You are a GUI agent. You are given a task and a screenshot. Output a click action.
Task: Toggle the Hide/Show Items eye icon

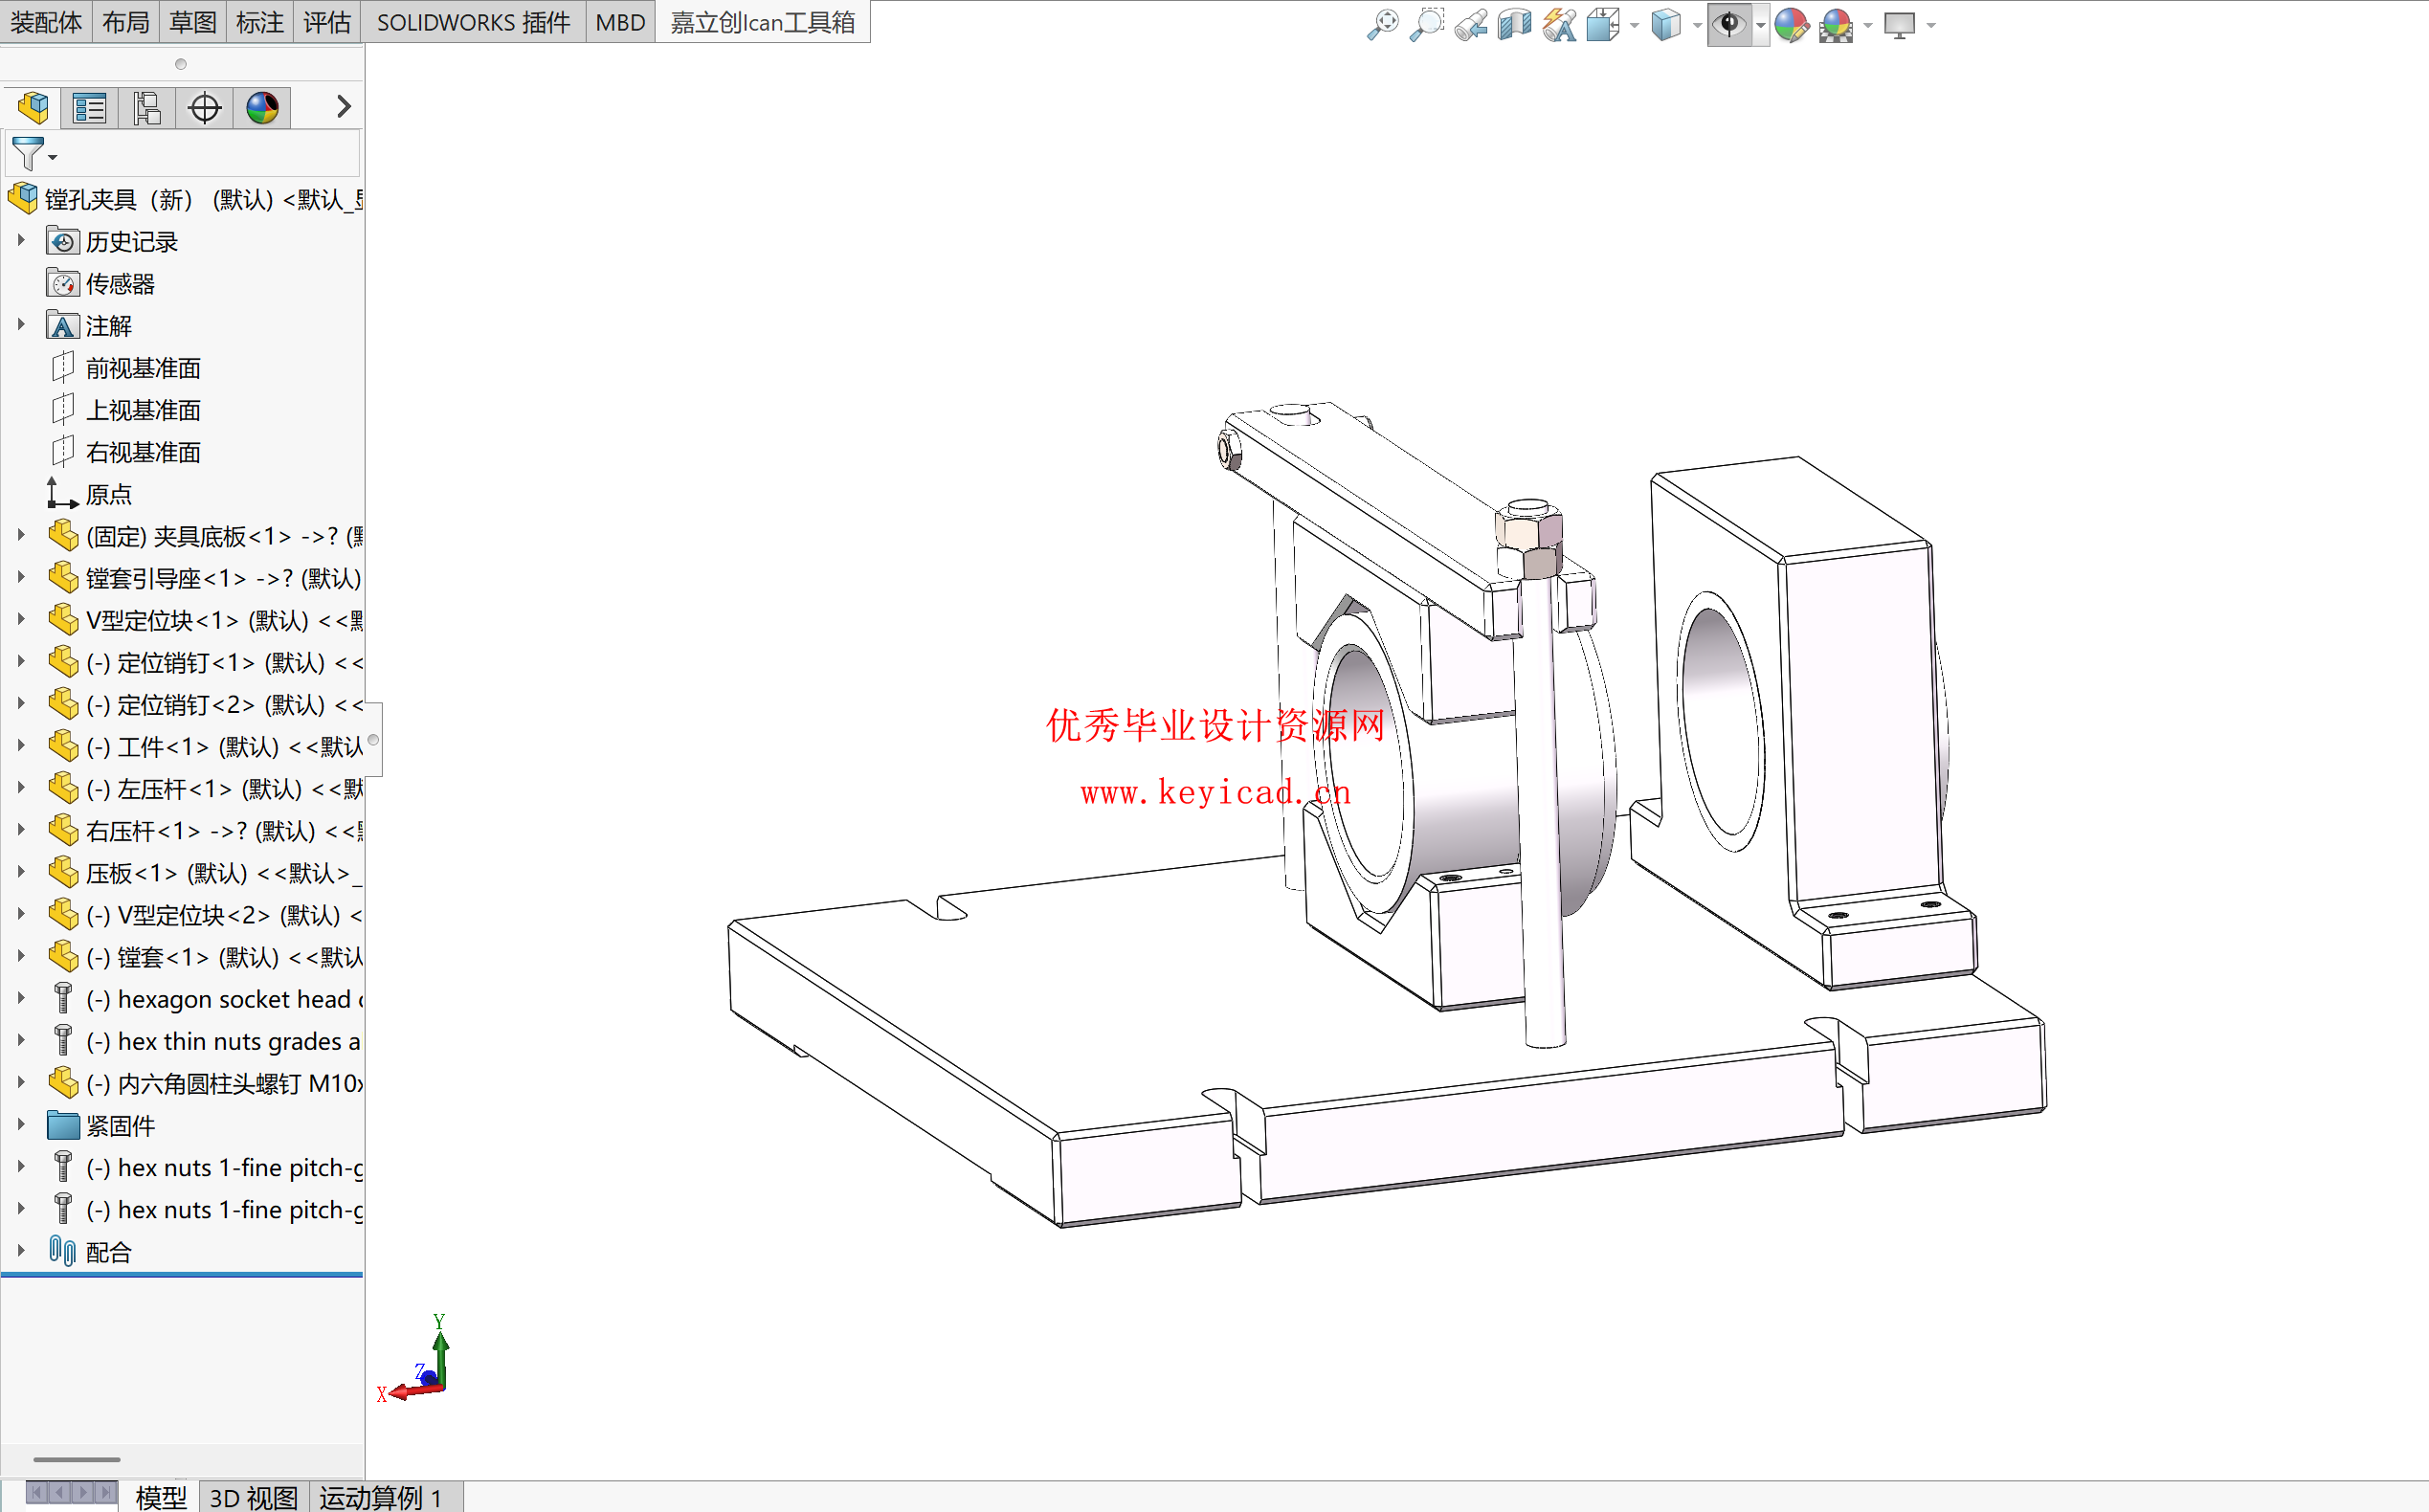[1729, 24]
